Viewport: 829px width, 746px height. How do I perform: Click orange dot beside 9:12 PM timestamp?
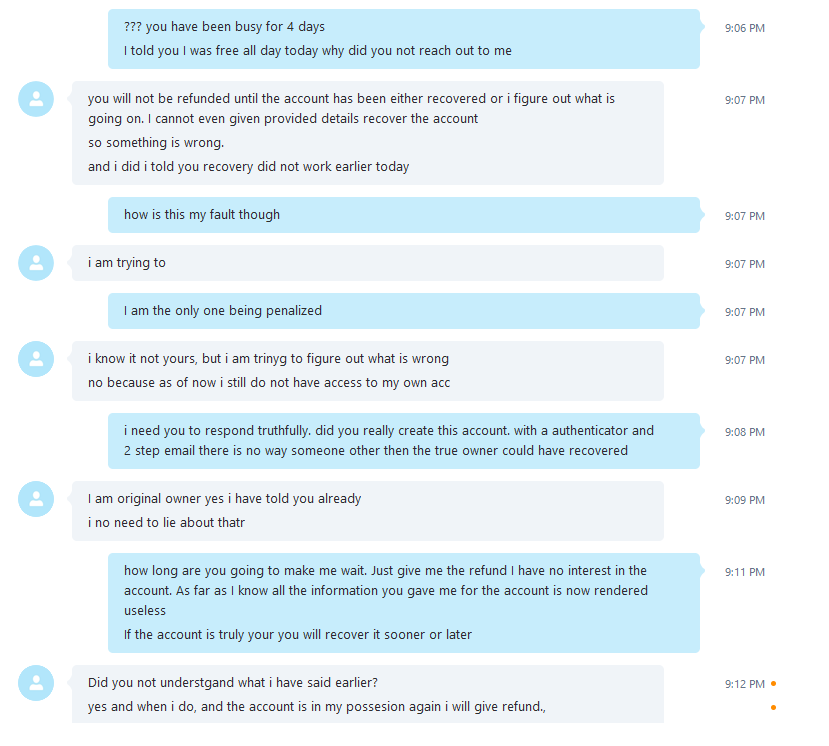click(773, 684)
